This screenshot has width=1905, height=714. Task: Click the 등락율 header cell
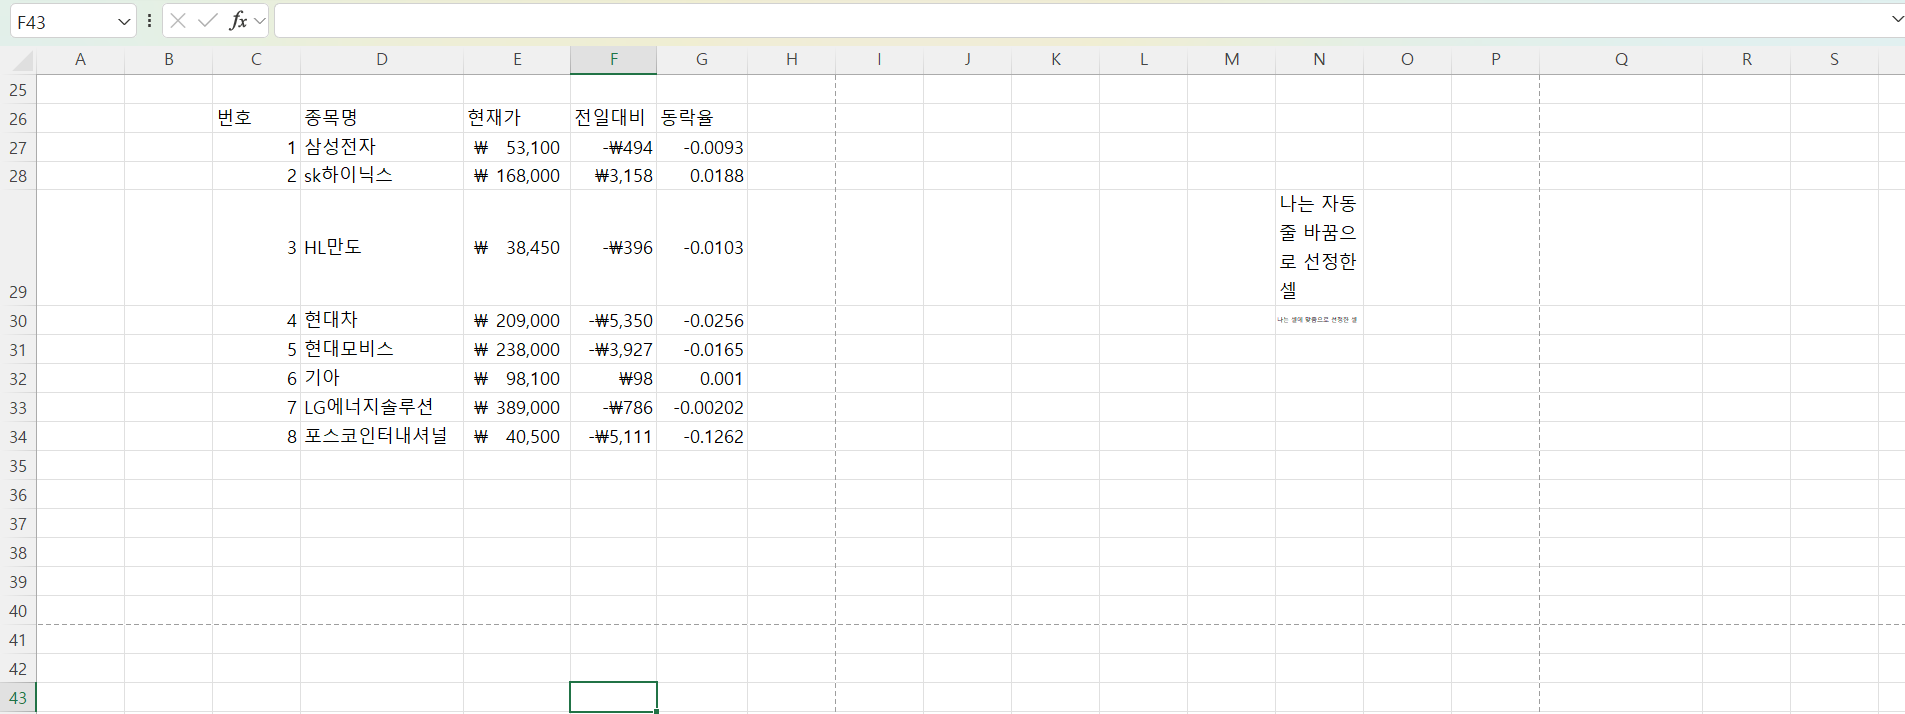coord(702,118)
